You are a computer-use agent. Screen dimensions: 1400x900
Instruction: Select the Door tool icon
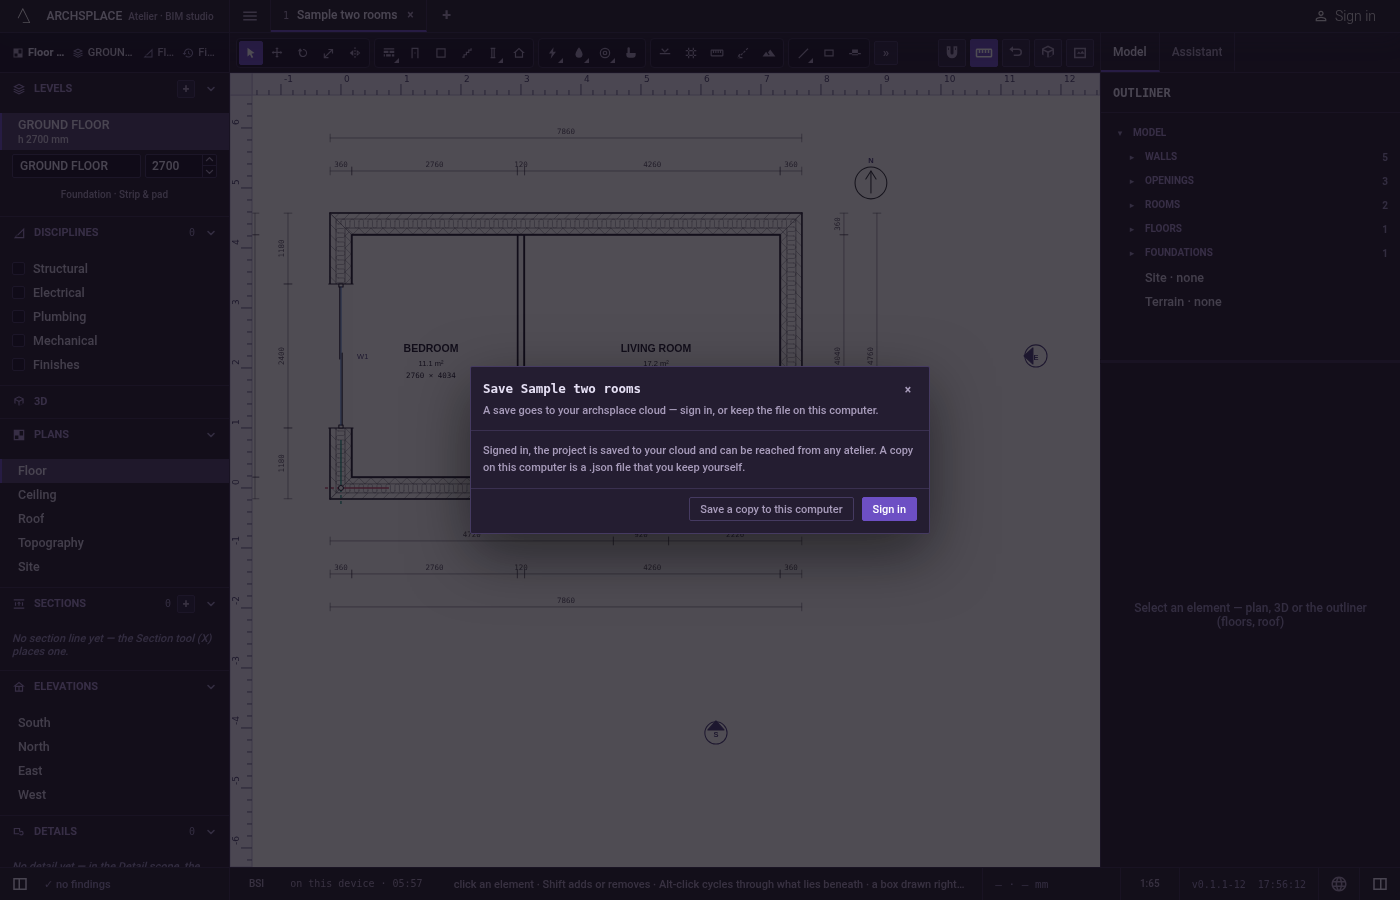[415, 53]
